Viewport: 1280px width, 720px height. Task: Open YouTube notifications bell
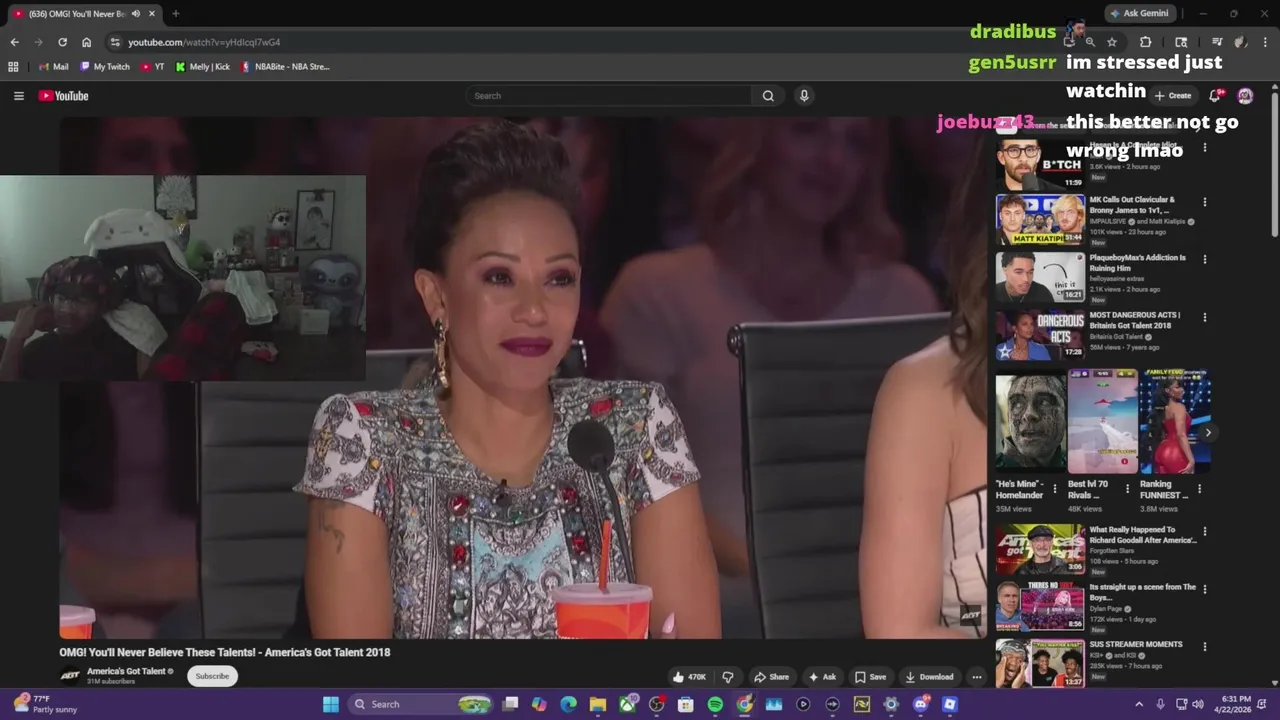tap(1214, 96)
